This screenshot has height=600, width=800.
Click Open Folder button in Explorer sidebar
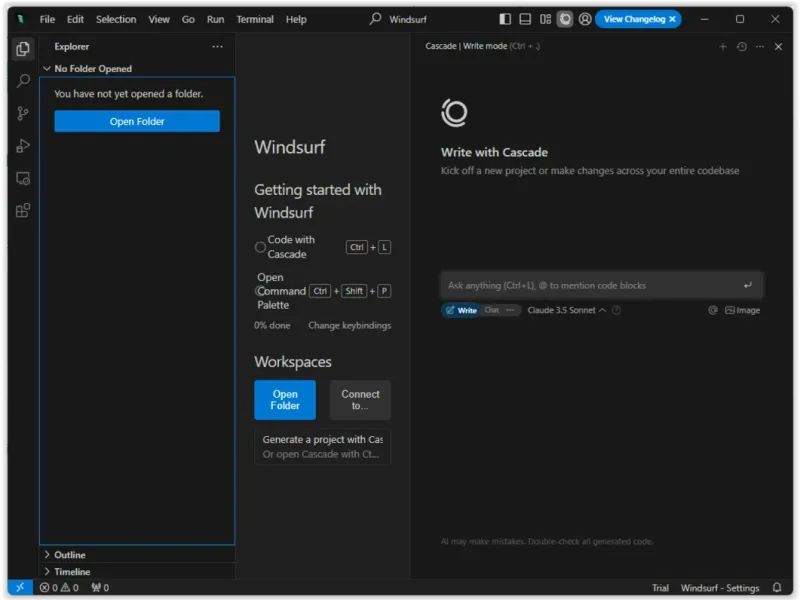pos(137,121)
